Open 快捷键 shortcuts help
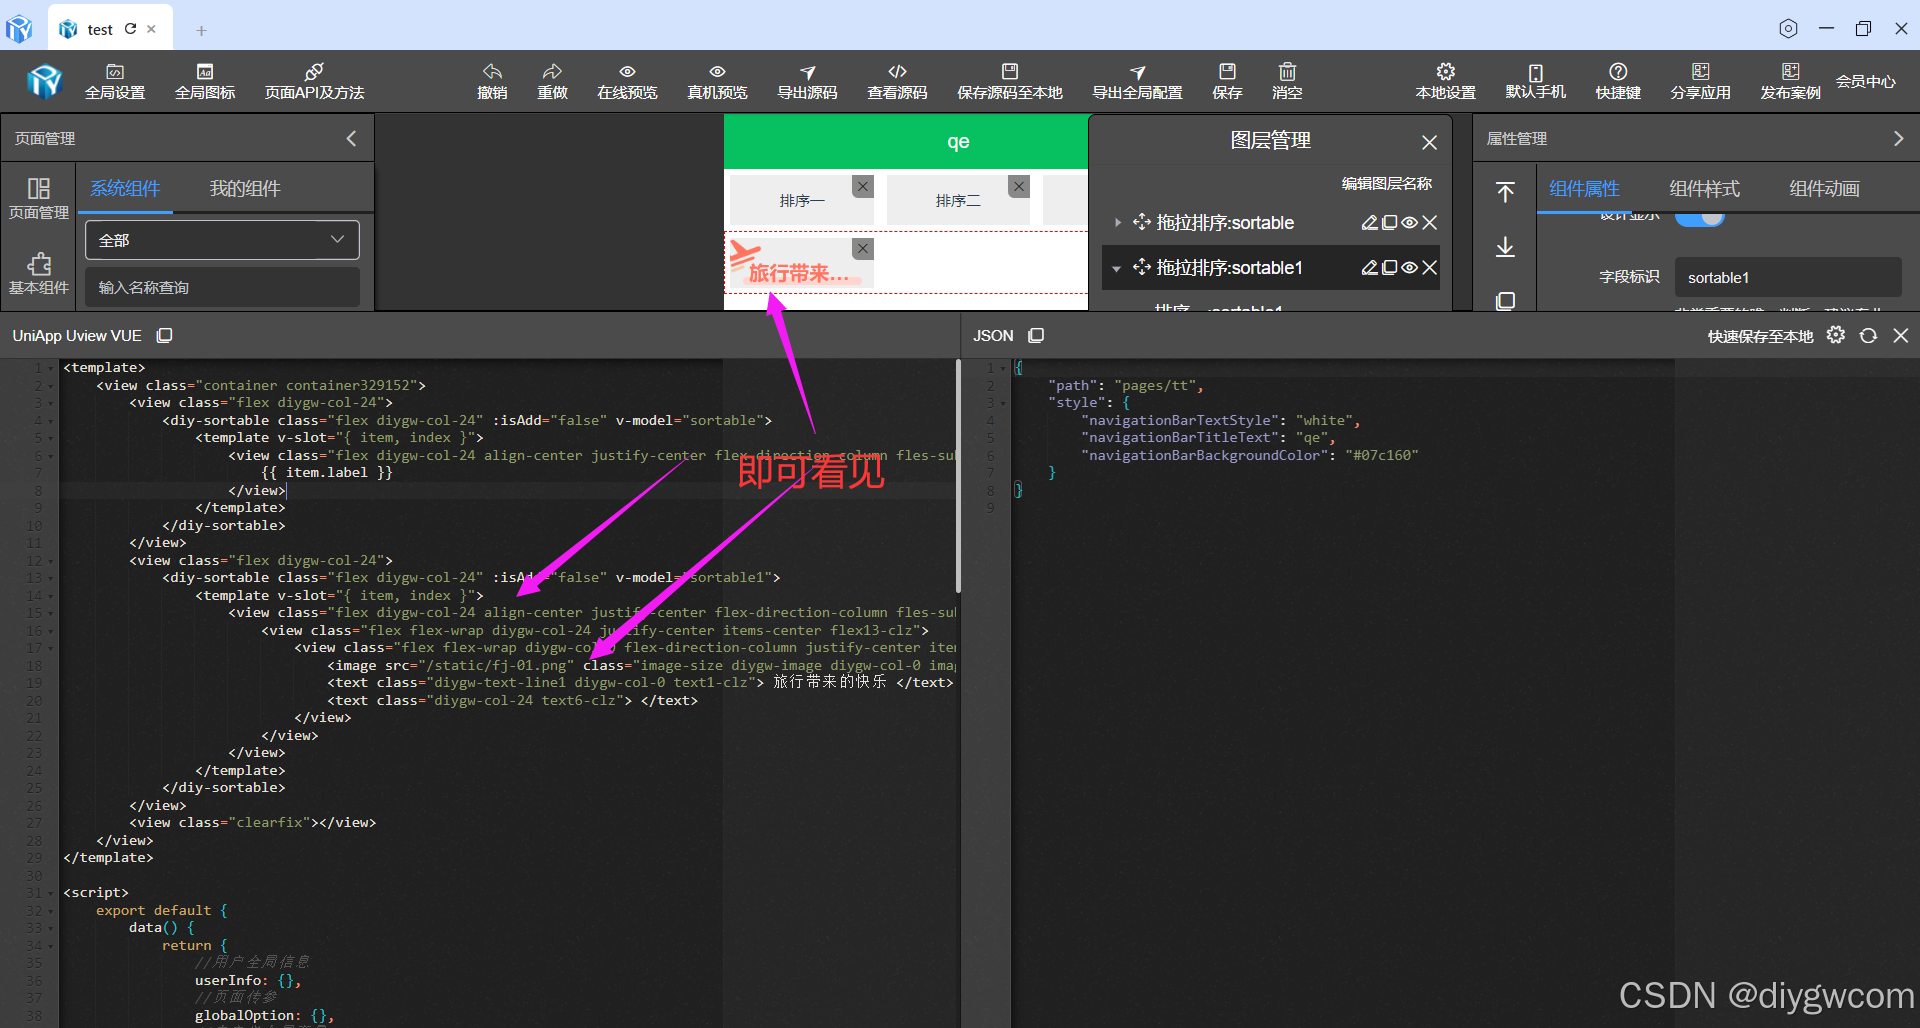Viewport: 1920px width, 1028px height. point(1617,82)
